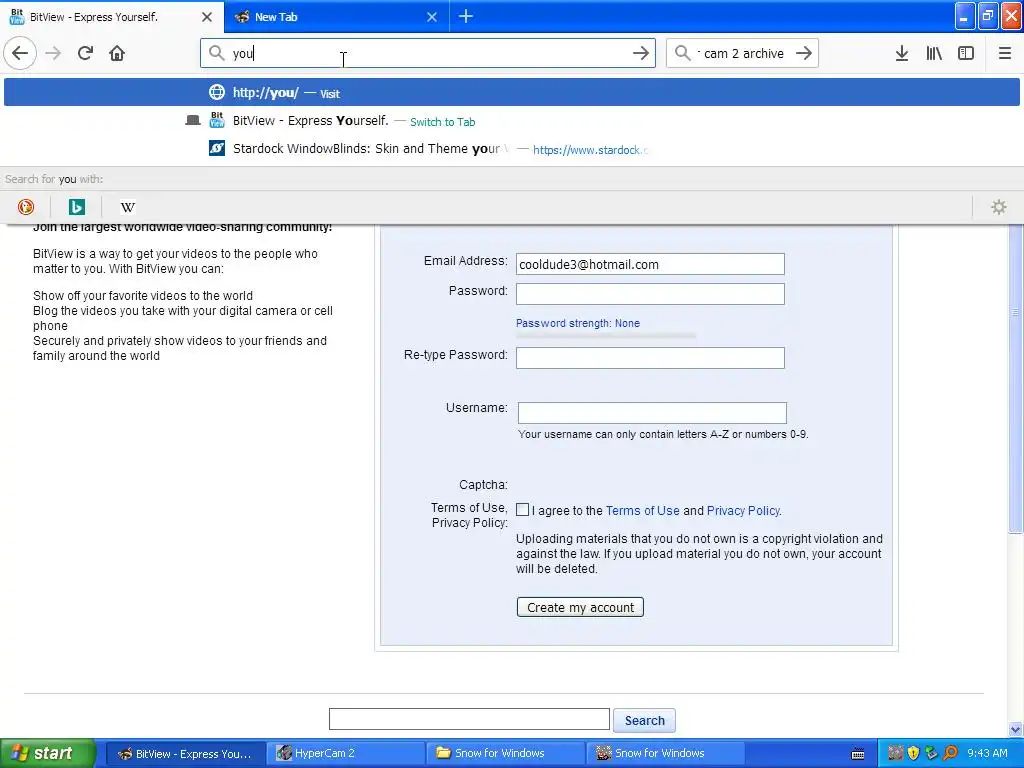The height and width of the screenshot is (768, 1024).
Task: Select BitView Switch to Tab suggestion
Action: 511,121
